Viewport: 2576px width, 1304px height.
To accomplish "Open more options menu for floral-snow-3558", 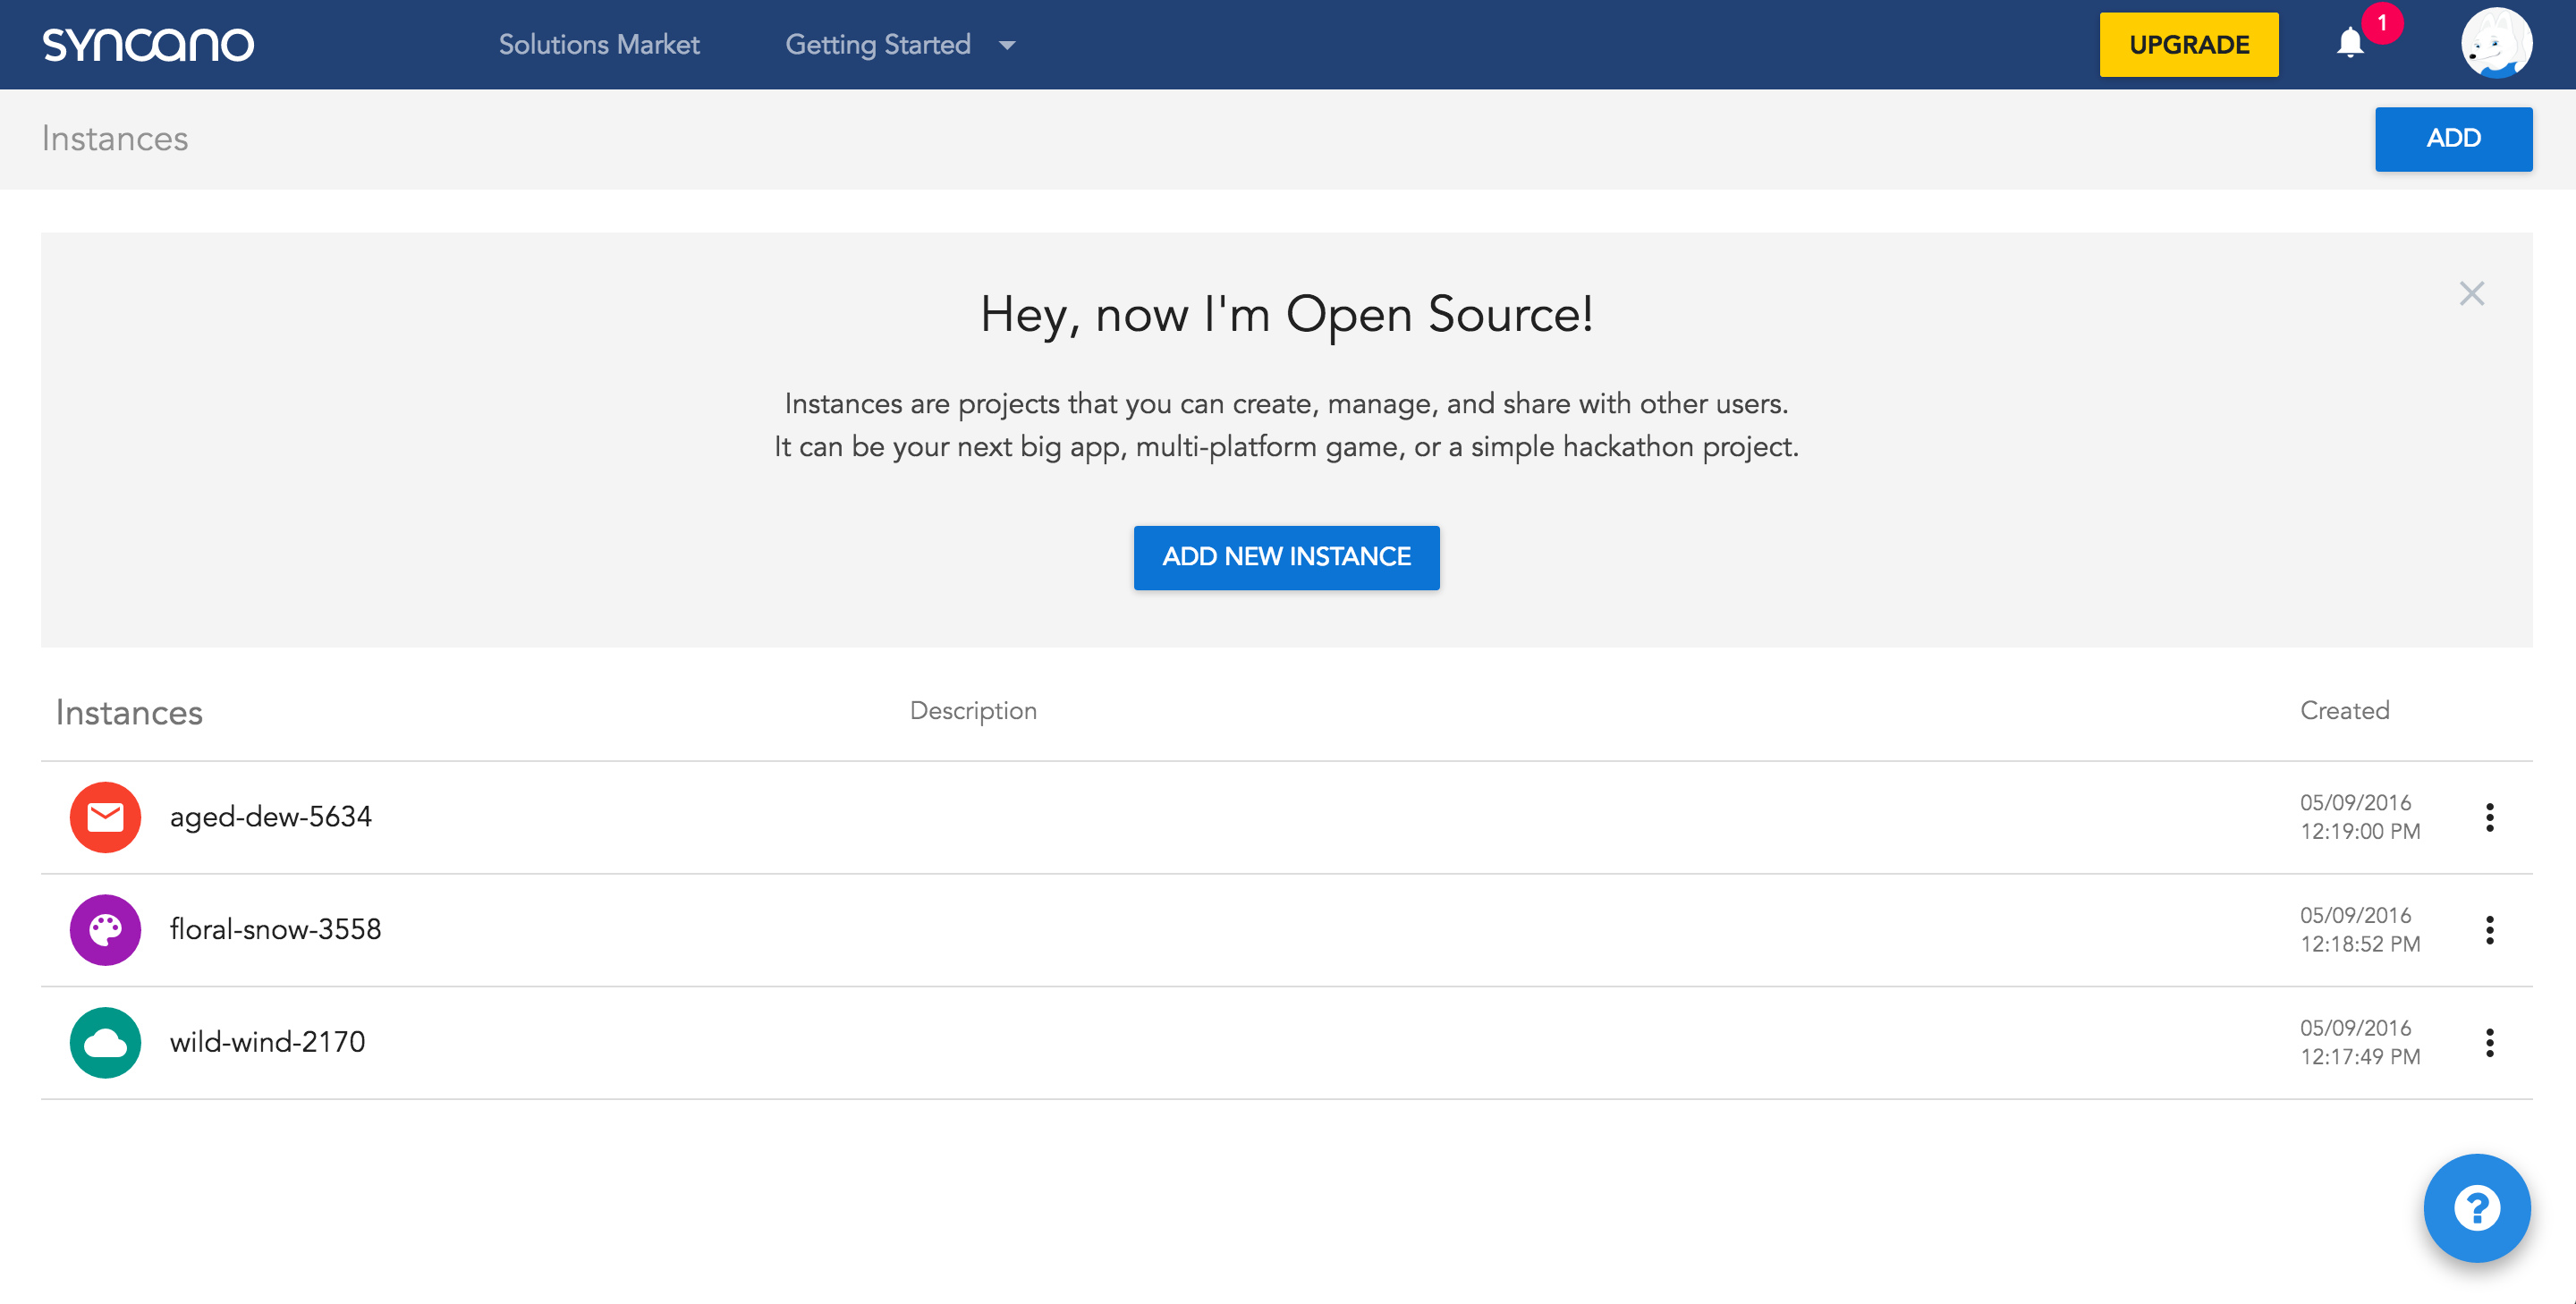I will point(2489,930).
